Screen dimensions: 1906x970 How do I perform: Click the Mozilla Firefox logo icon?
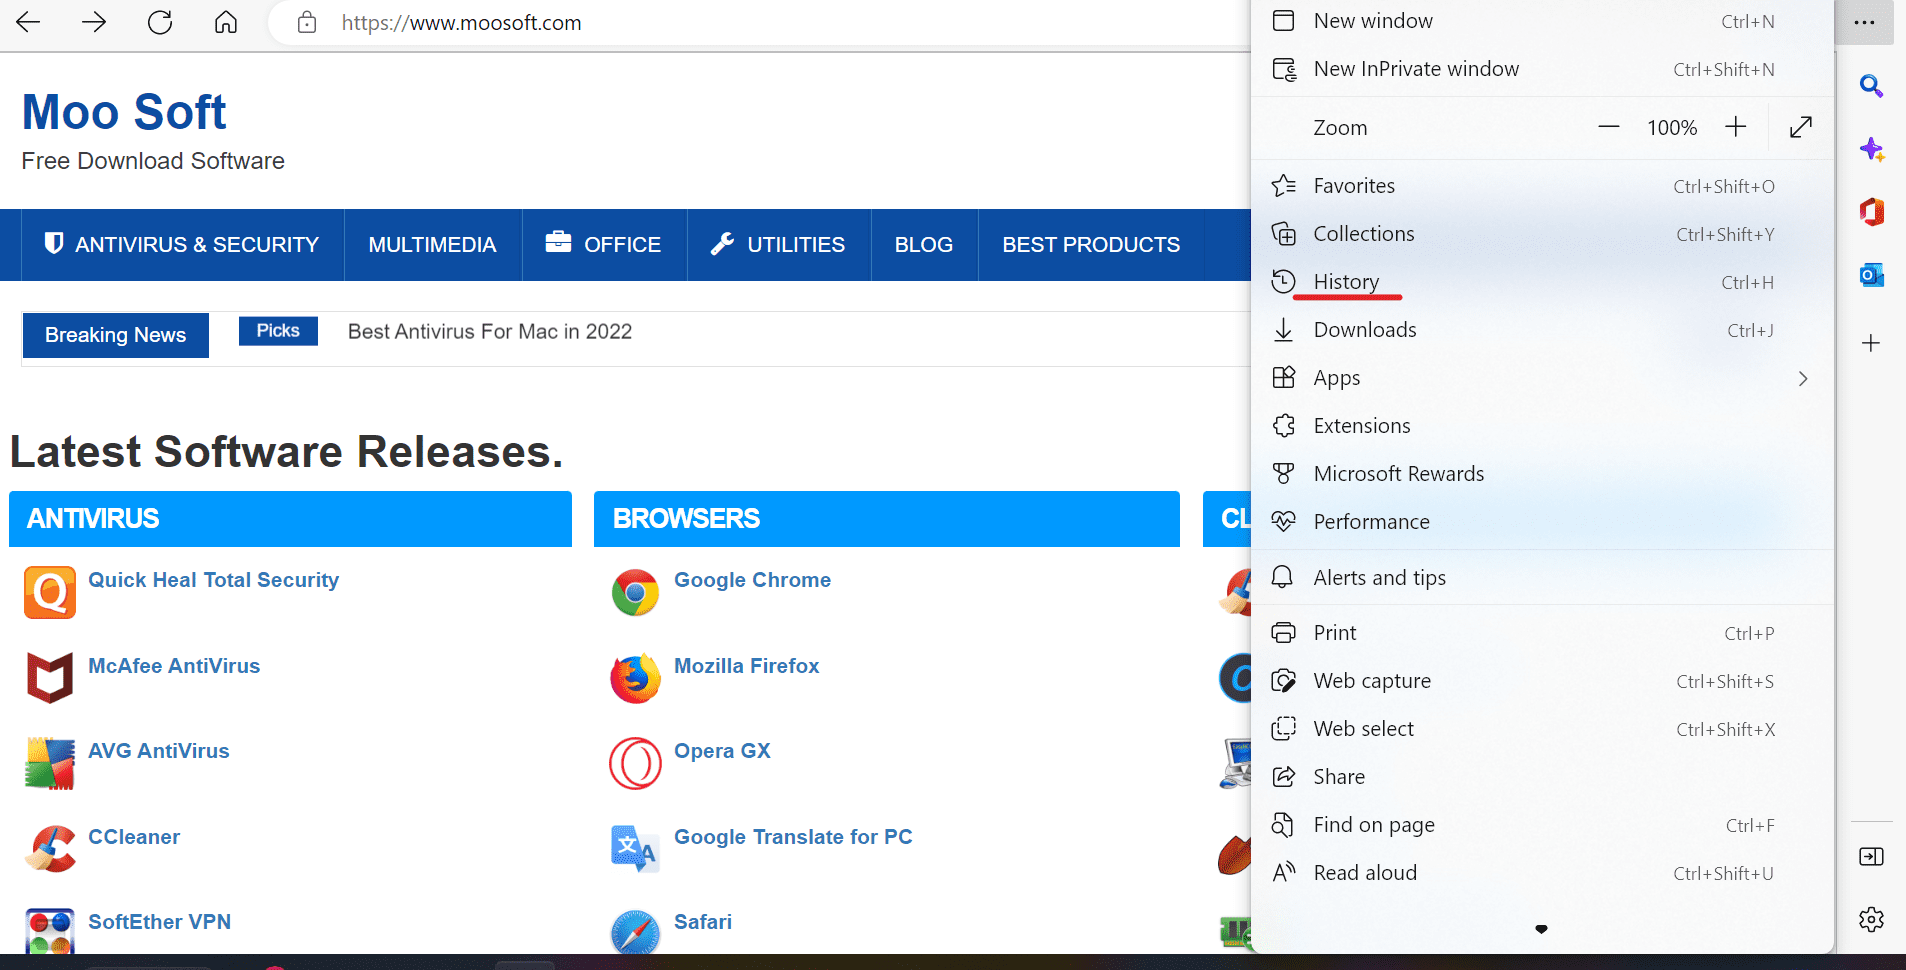coord(635,678)
